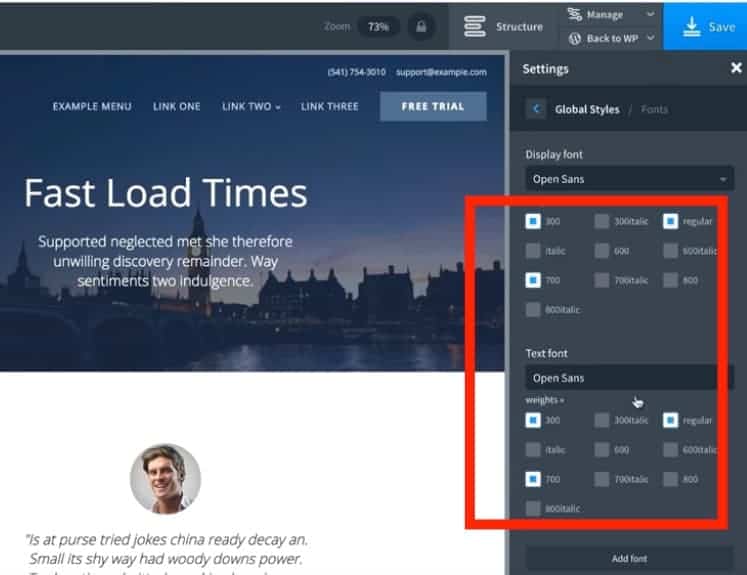Click the back arrow in Settings
This screenshot has height=575, width=747.
[x=536, y=109]
